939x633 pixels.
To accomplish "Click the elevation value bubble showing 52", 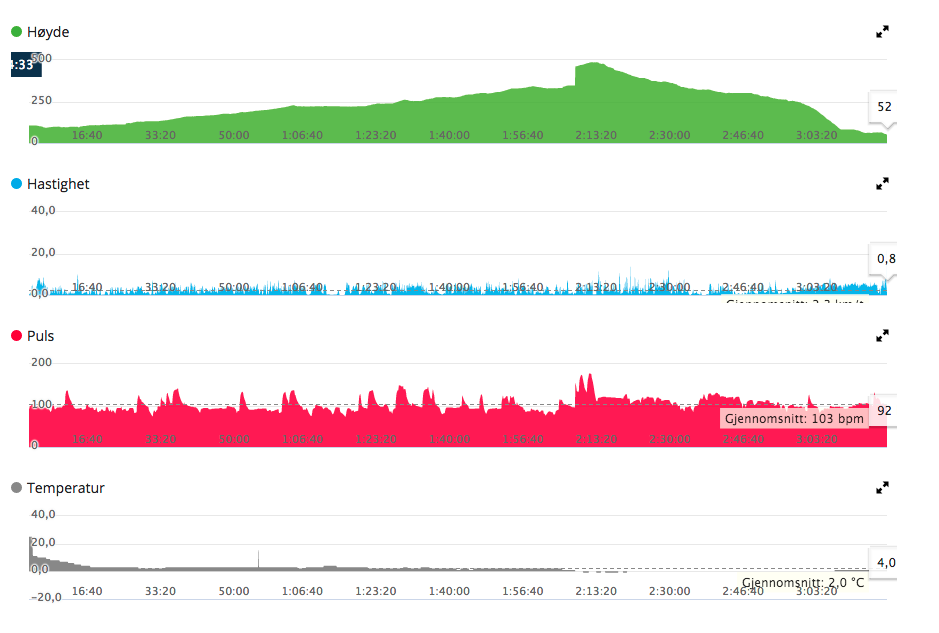I will click(883, 107).
